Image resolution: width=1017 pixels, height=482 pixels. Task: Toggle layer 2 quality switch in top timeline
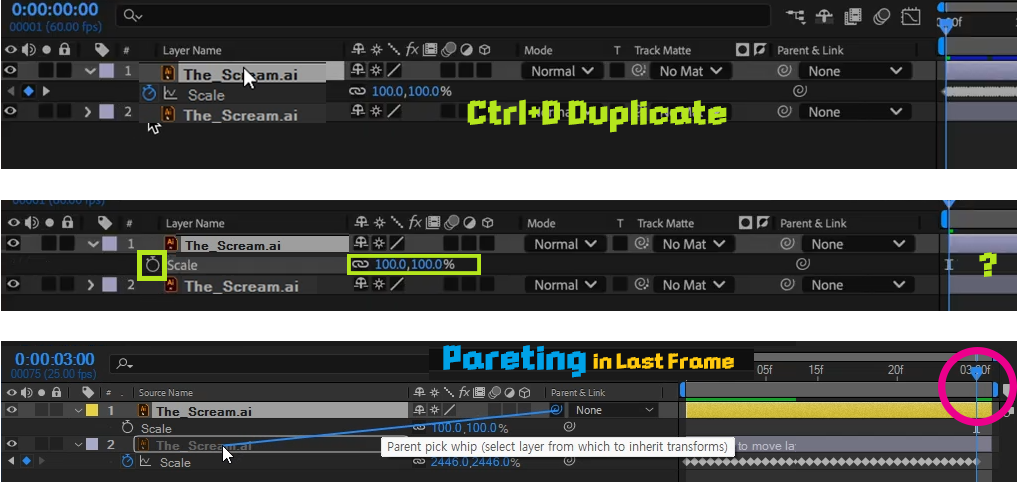click(x=394, y=112)
